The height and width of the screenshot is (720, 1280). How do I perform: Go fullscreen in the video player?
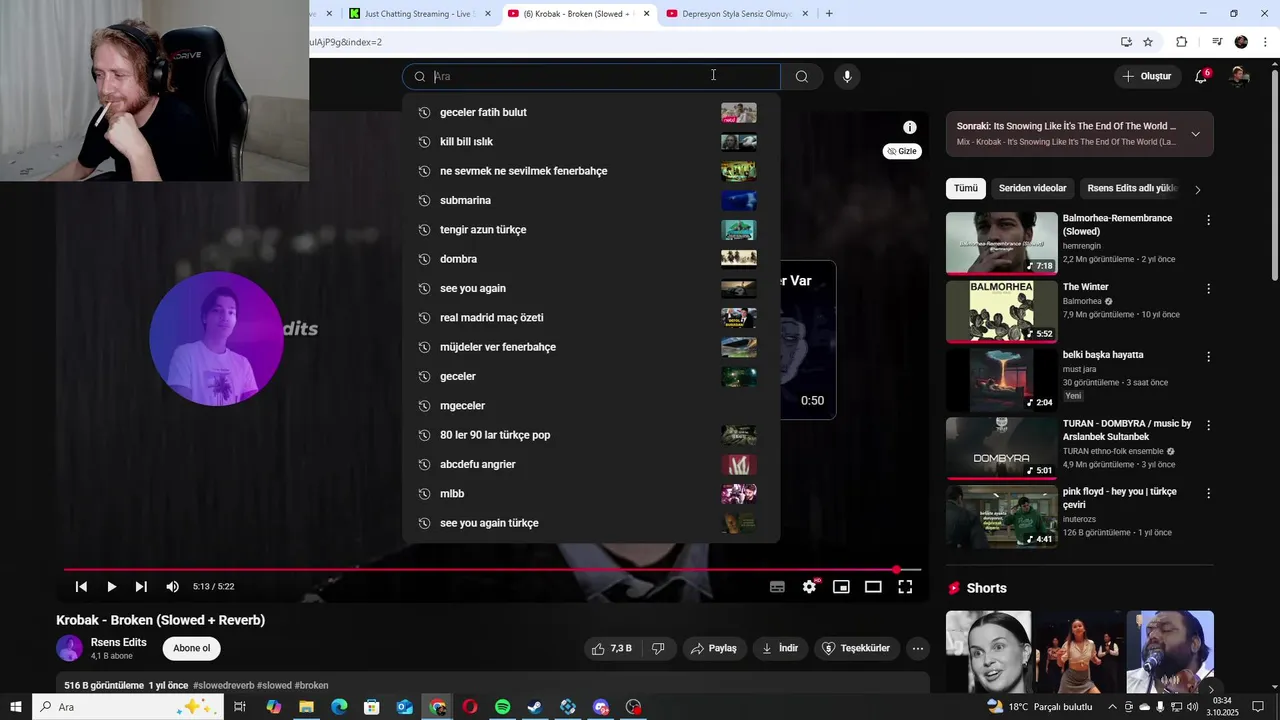tap(905, 587)
